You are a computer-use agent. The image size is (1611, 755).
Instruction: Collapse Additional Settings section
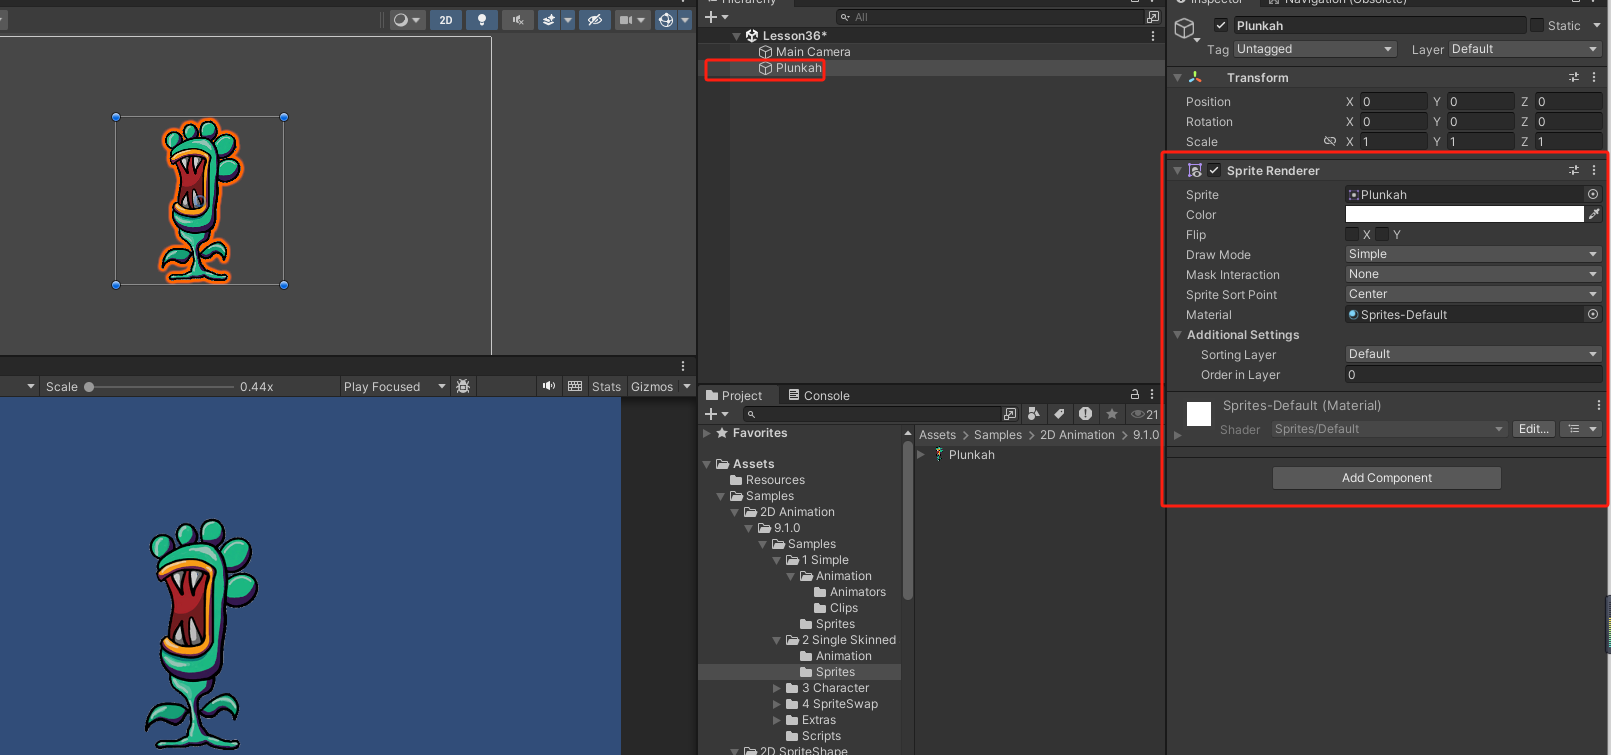pos(1178,335)
